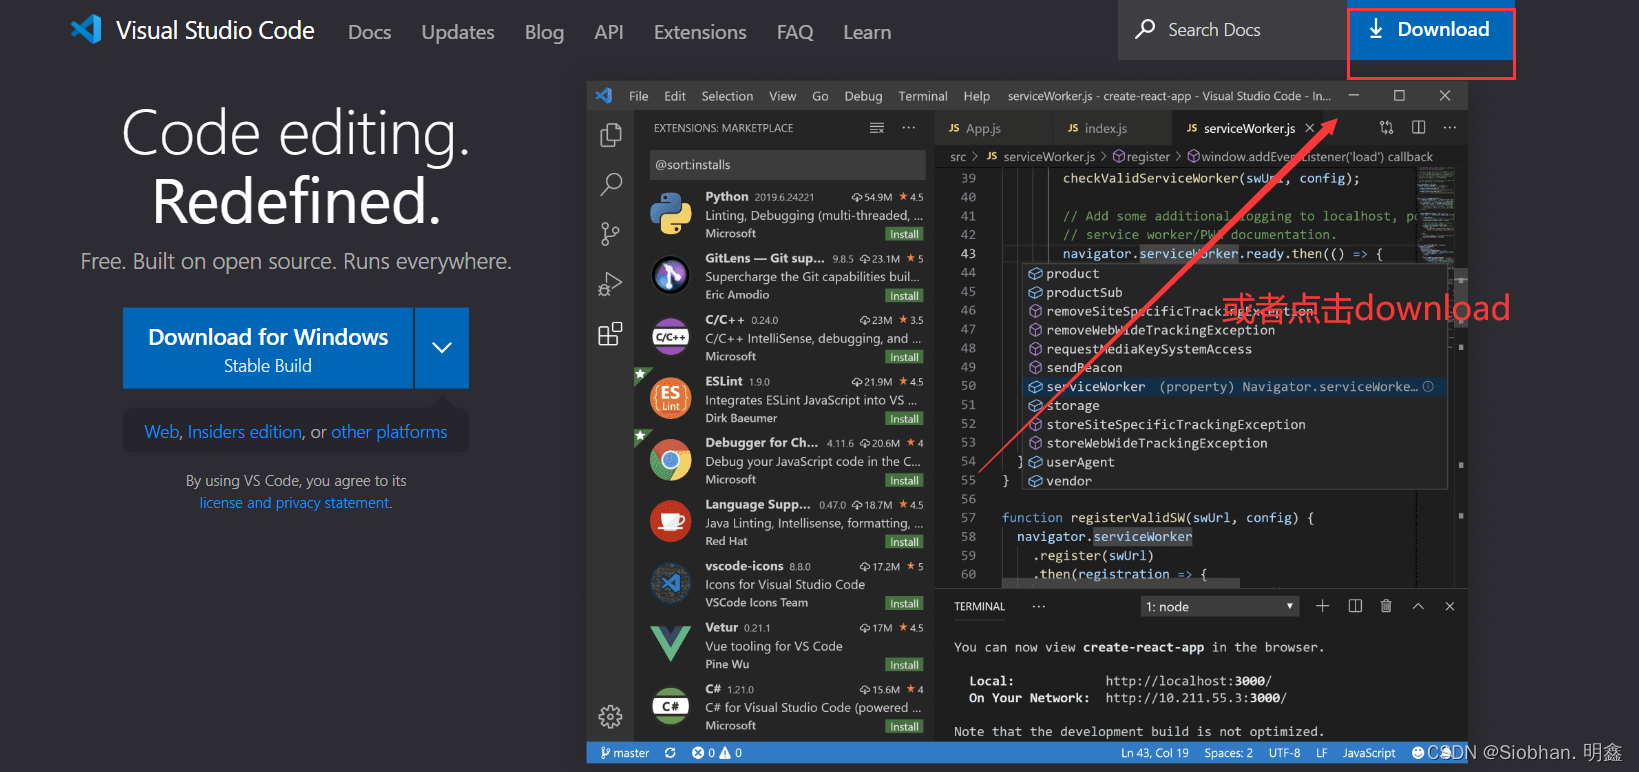
Task: Delete terminal with the trash icon
Action: 1386,606
